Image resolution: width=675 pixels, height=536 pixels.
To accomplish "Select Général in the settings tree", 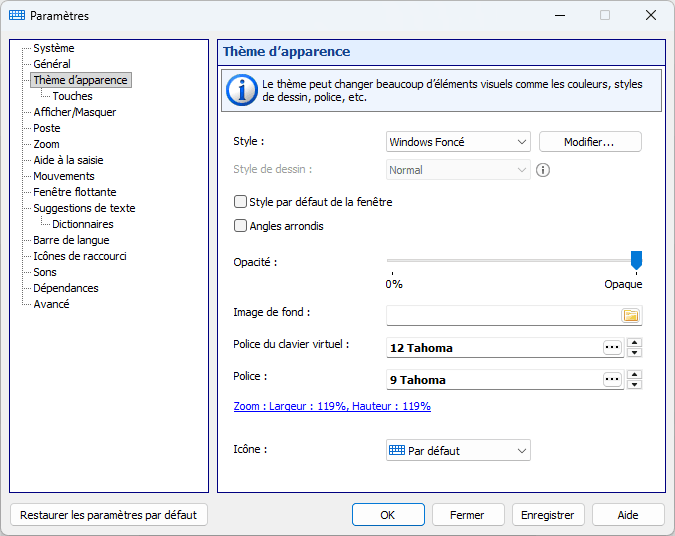I will [52, 64].
